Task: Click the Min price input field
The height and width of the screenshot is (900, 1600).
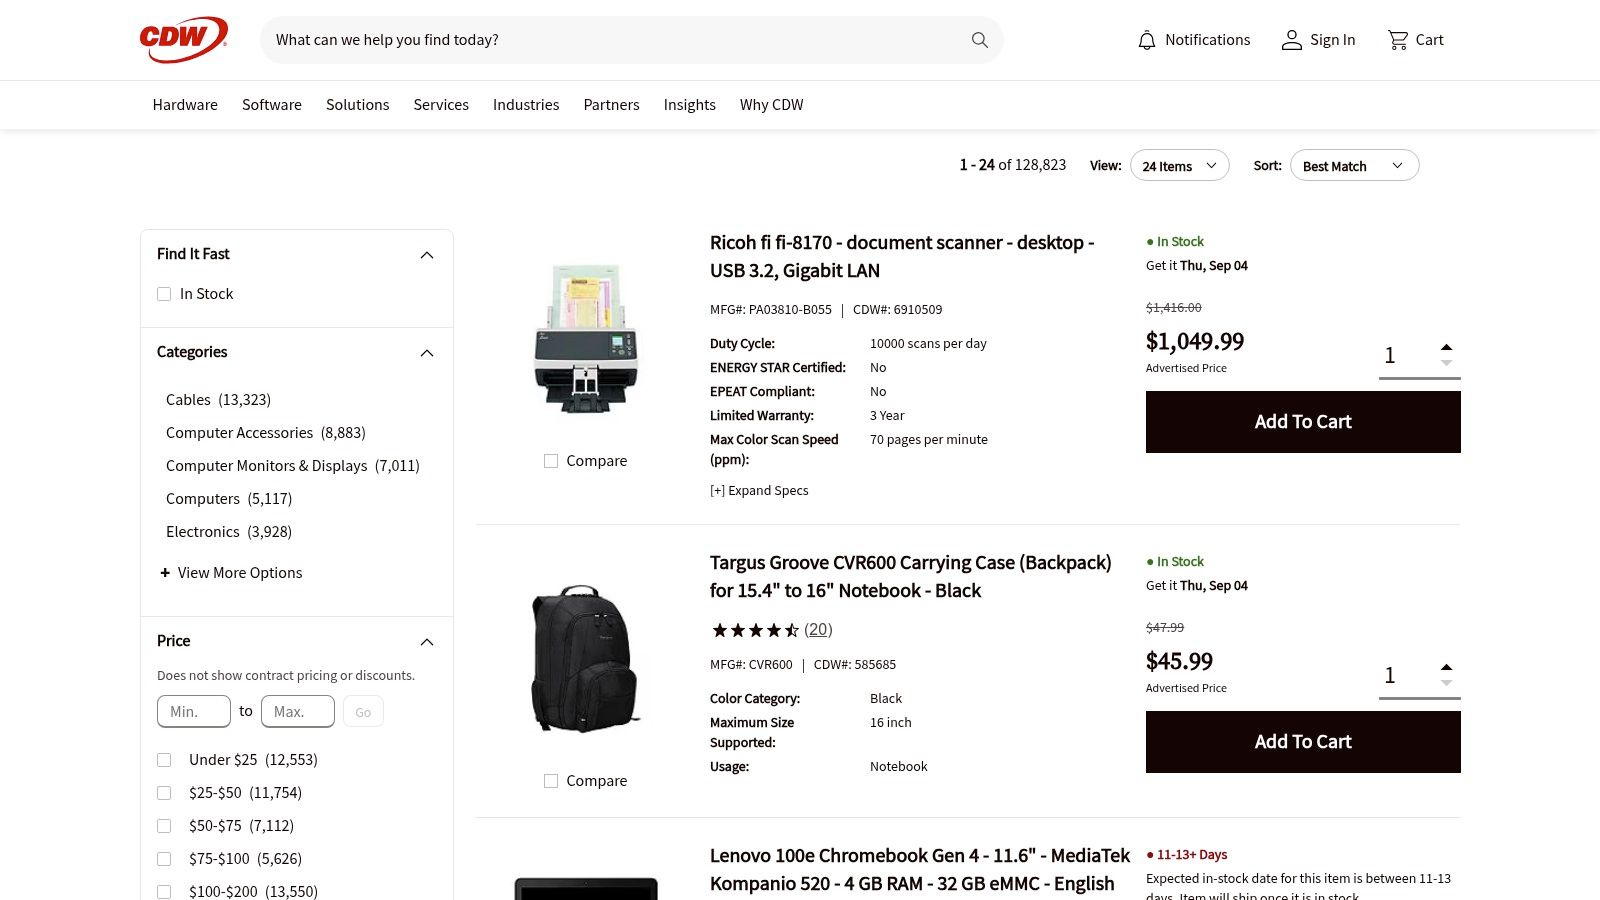Action: coord(193,711)
